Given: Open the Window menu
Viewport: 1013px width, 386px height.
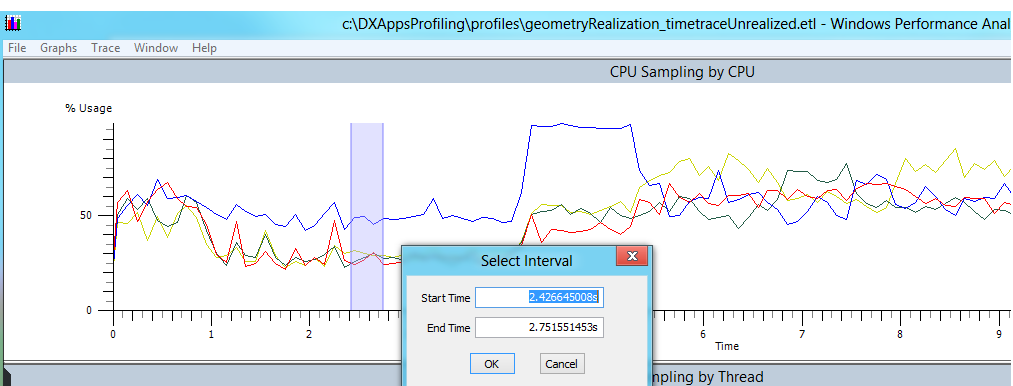Looking at the screenshot, I should point(156,48).
